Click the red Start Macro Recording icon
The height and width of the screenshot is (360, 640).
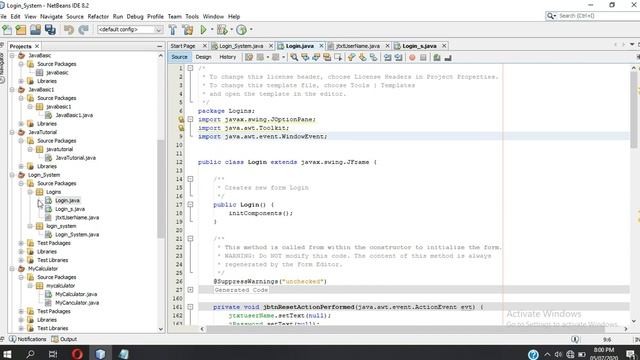(x=412, y=58)
